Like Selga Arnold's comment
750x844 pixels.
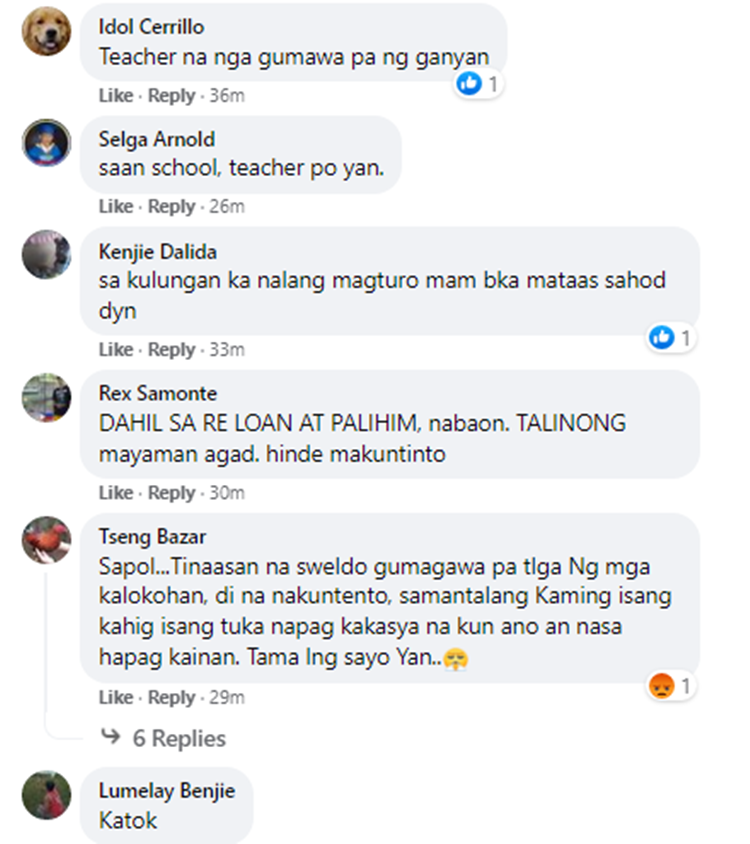pos(116,206)
